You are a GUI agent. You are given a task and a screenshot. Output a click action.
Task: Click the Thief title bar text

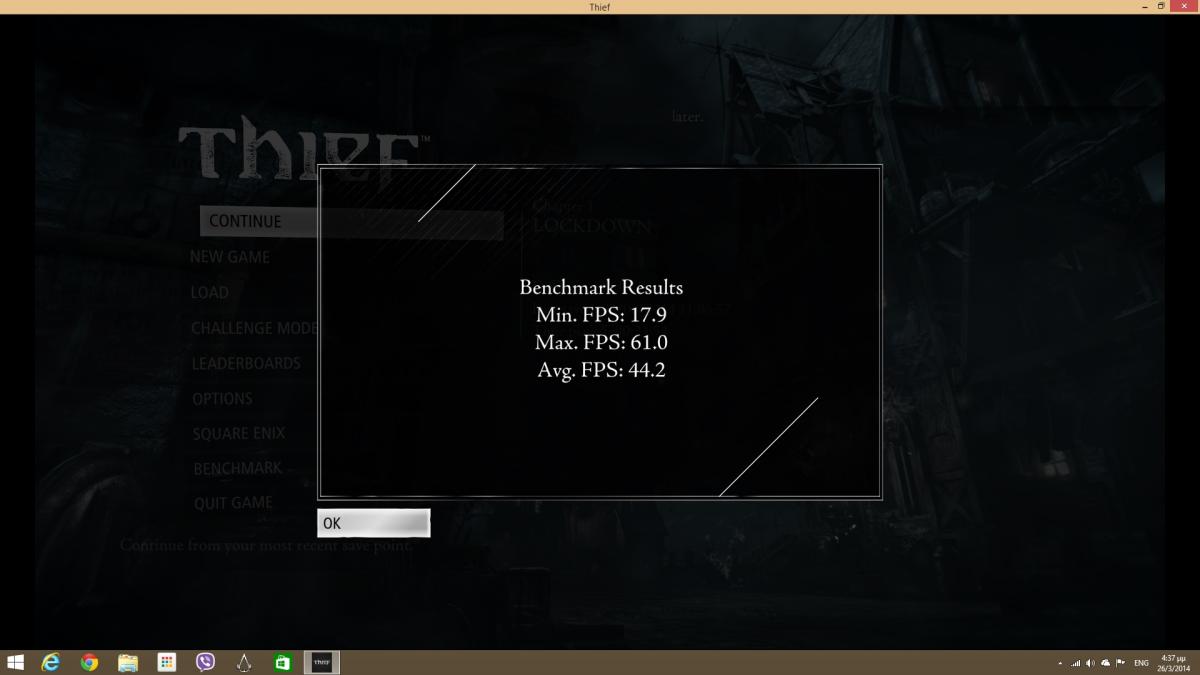600,7
